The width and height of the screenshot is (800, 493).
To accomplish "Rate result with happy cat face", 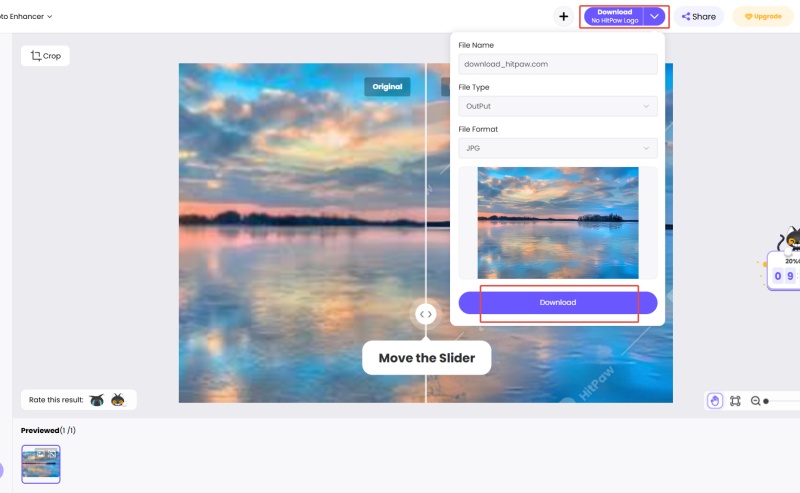I will coord(118,400).
